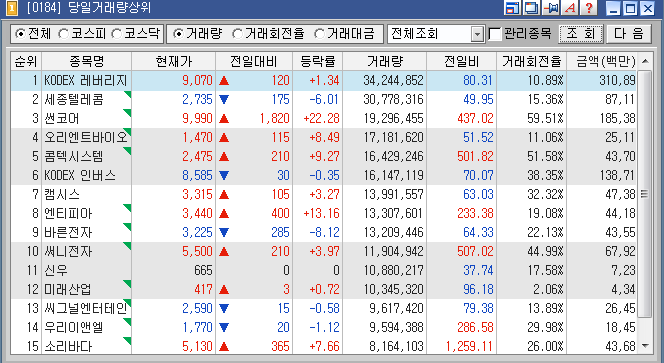Click the green corner marker on 써니전자 row
This screenshot has width=664, height=363.
[127, 246]
